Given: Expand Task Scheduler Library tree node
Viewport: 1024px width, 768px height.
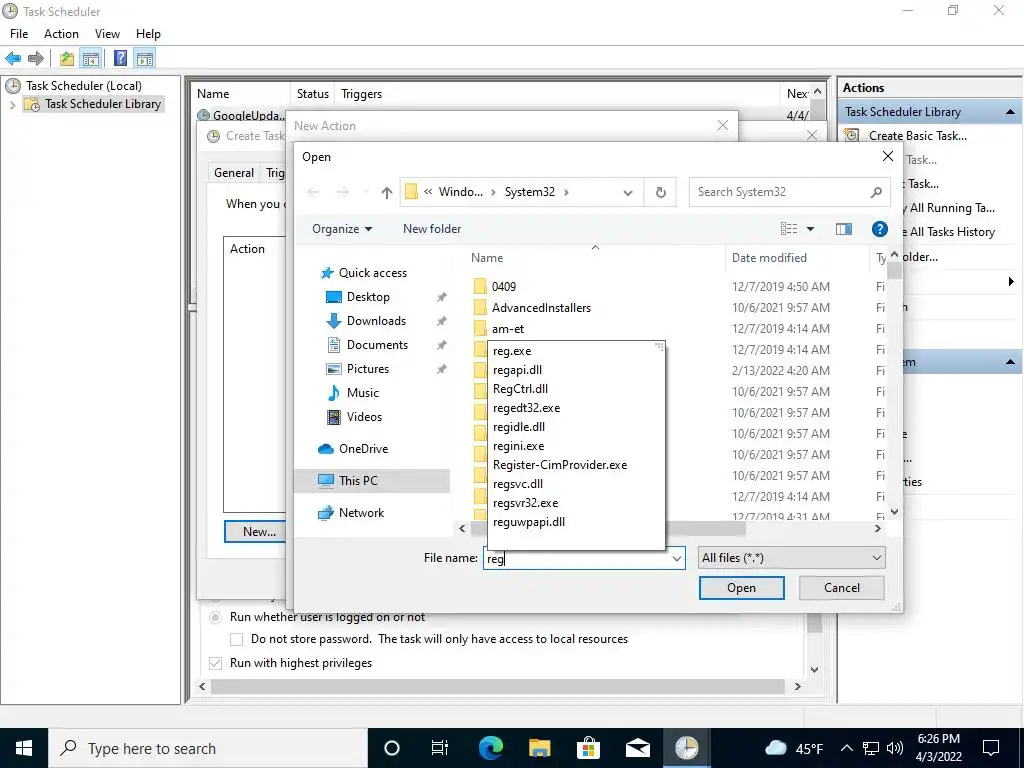Looking at the screenshot, I should 12,104.
